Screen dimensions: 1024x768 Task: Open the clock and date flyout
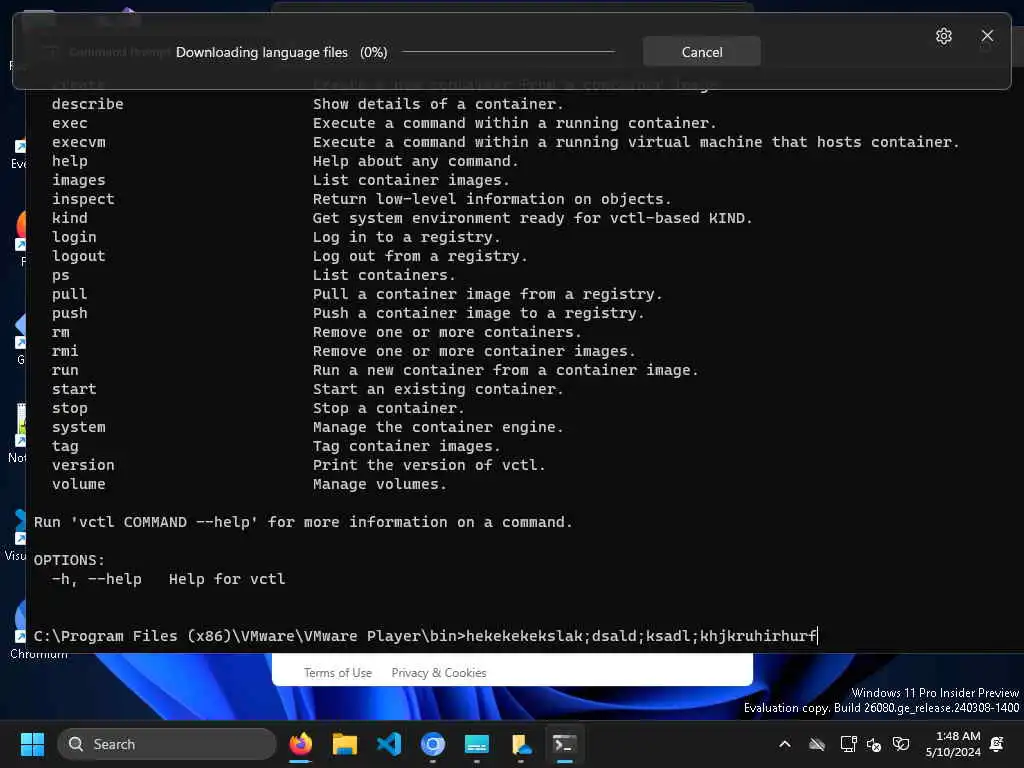pyautogui.click(x=952, y=744)
